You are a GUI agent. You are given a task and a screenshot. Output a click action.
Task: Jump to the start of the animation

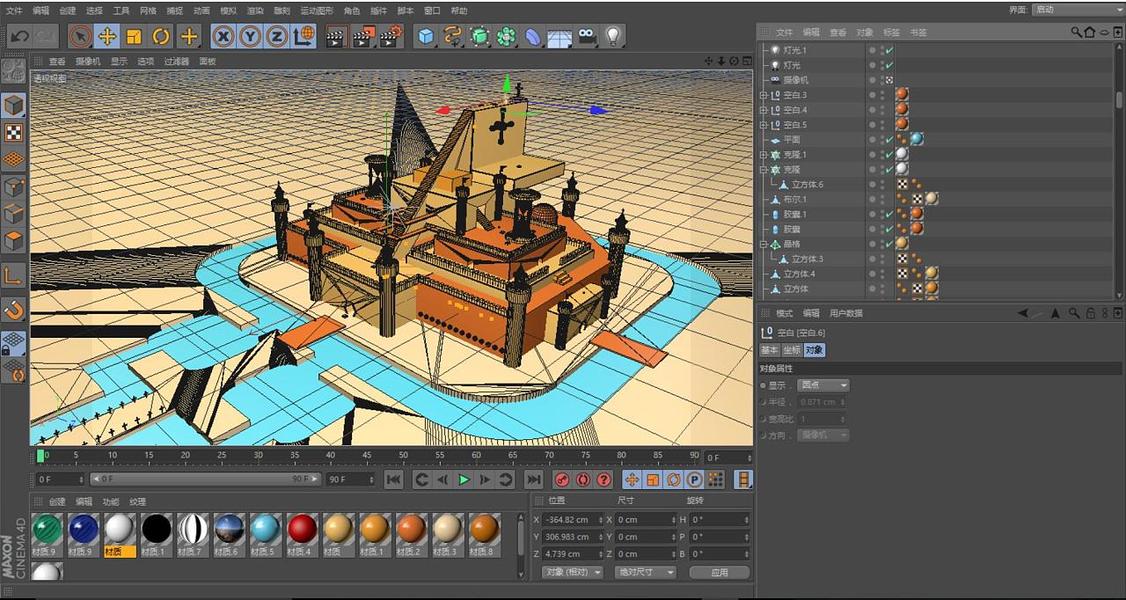[394, 479]
